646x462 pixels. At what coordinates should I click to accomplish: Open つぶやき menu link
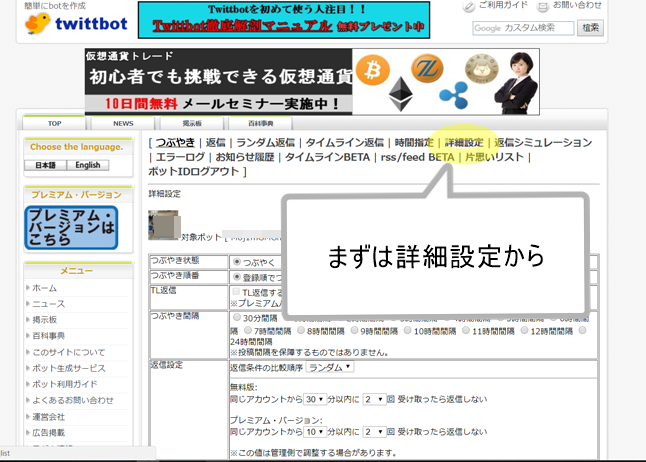pos(175,143)
